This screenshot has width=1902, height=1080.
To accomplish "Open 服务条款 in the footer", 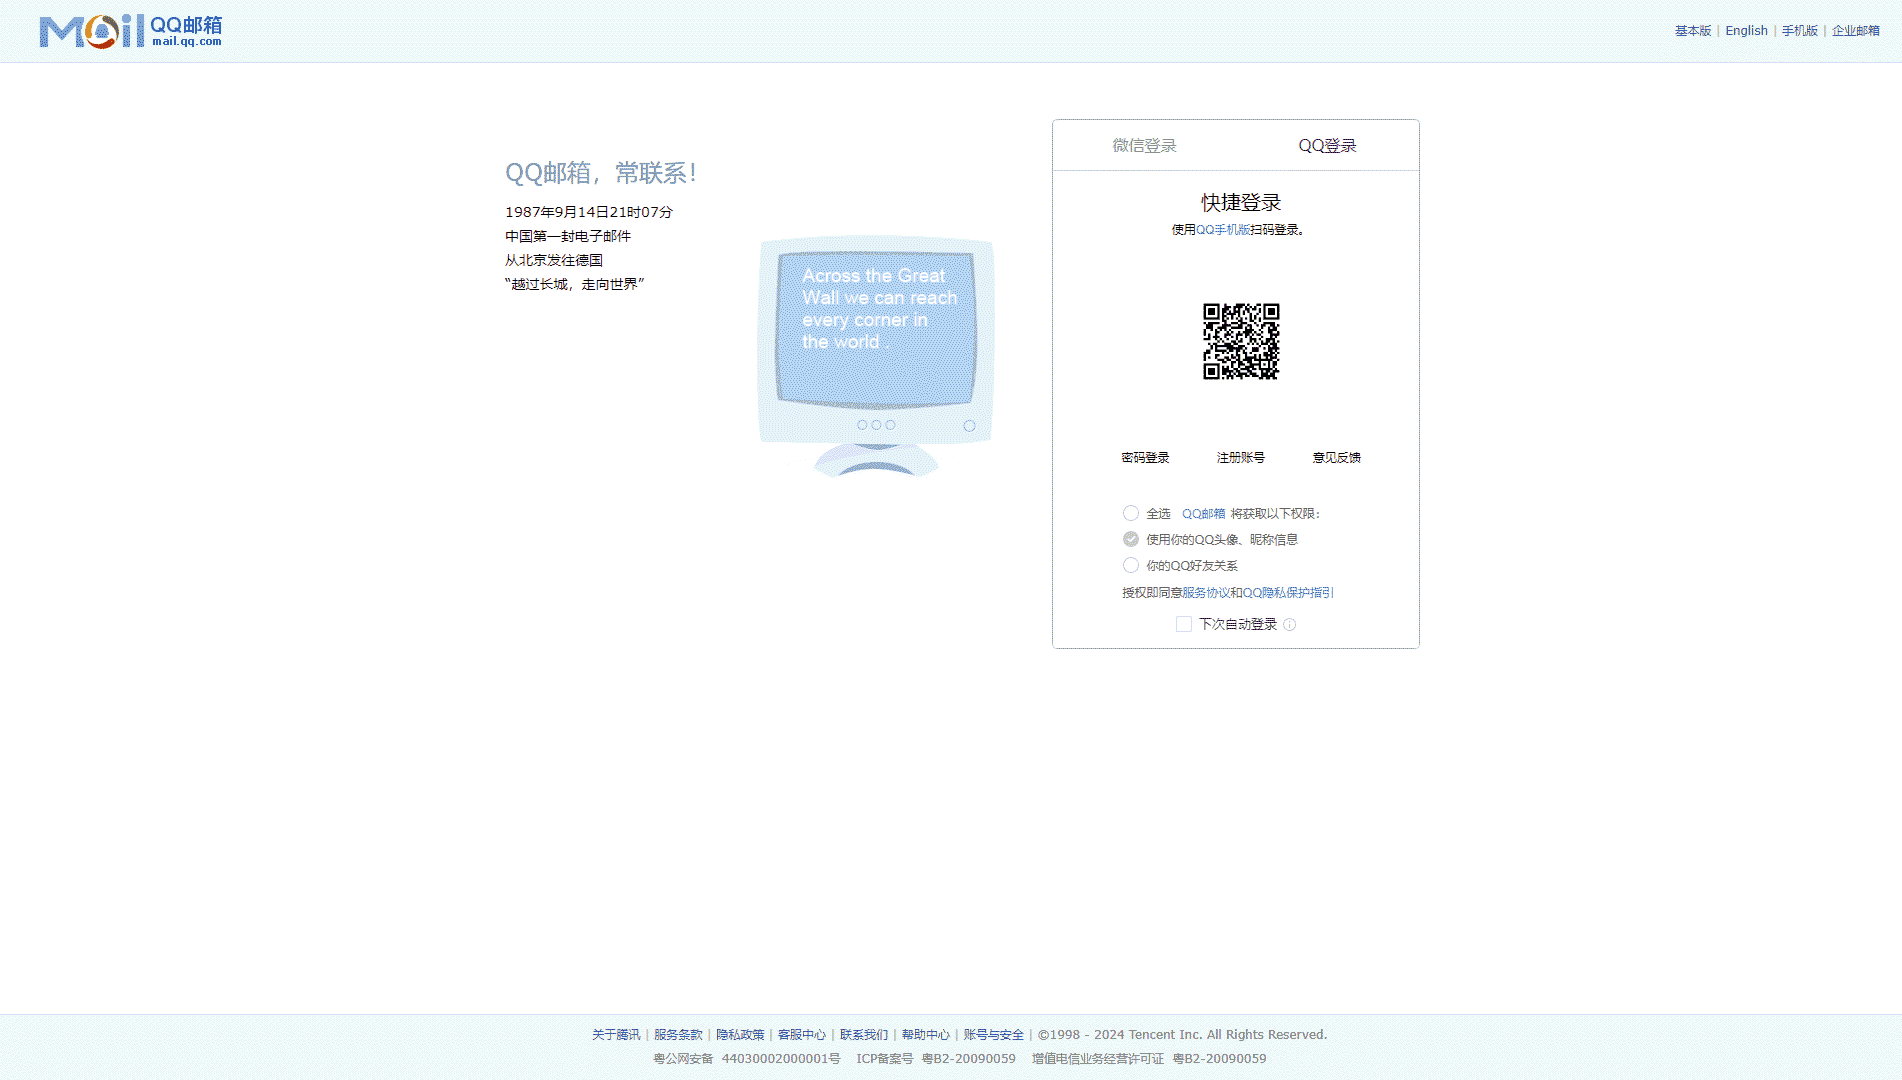I will [x=678, y=1035].
